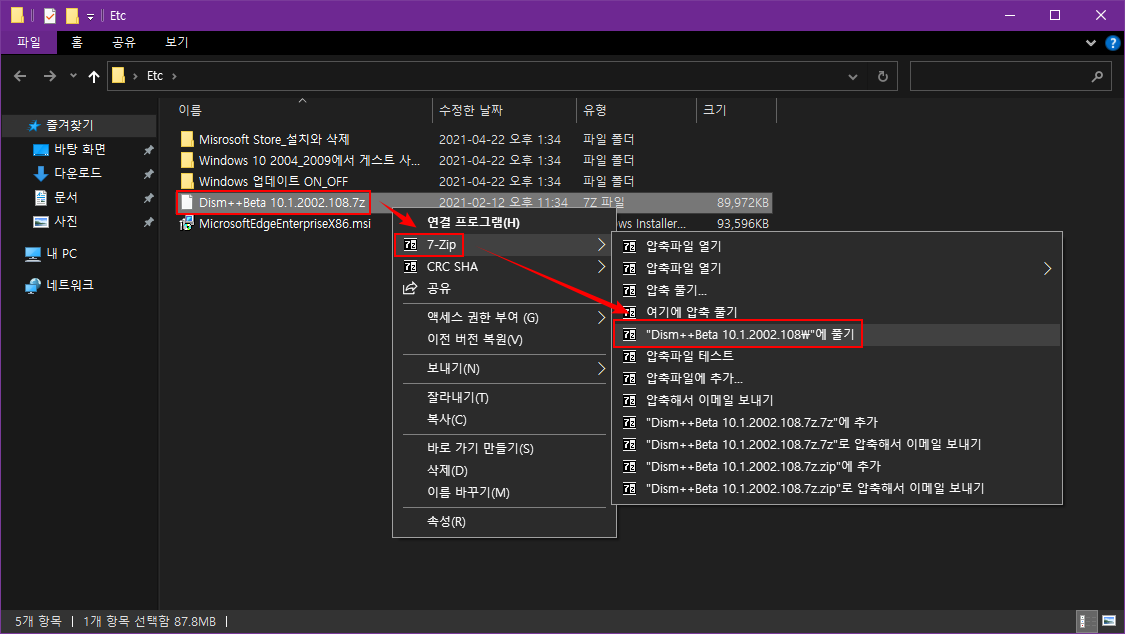This screenshot has width=1125, height=634.
Task: Open the 공유 ribbon tab
Action: point(124,42)
